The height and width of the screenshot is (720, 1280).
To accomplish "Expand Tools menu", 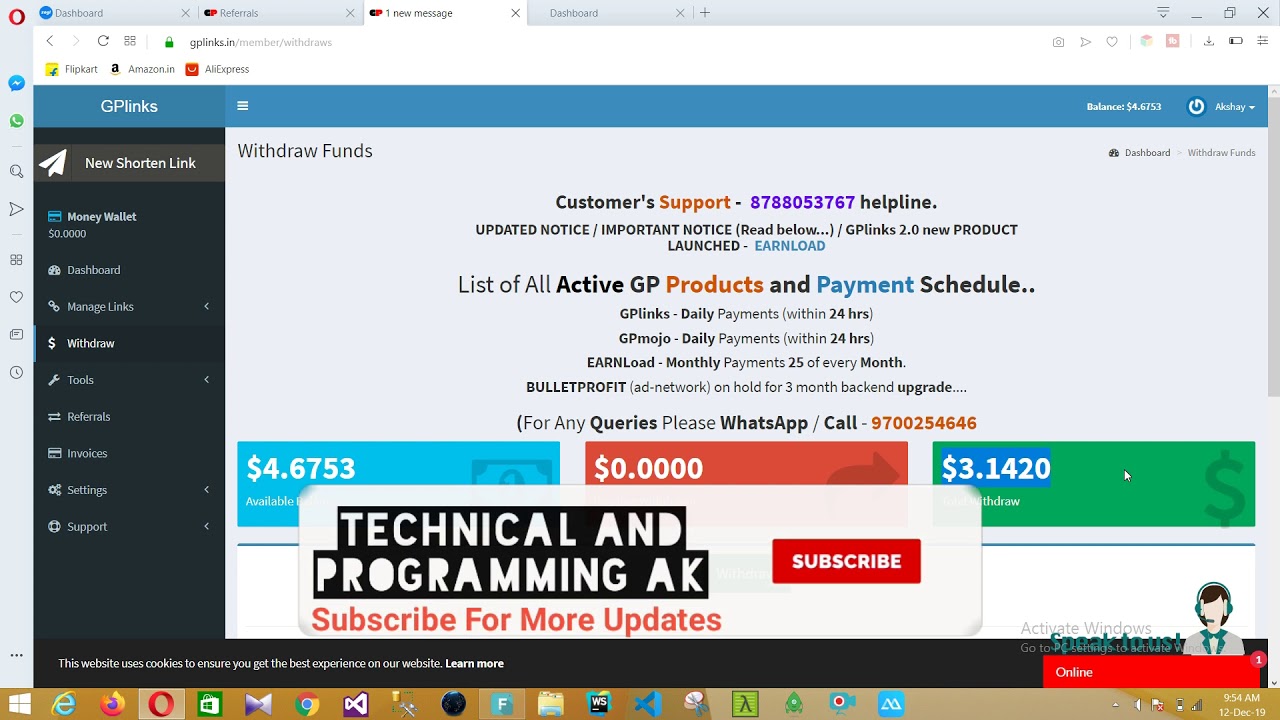I will point(129,380).
